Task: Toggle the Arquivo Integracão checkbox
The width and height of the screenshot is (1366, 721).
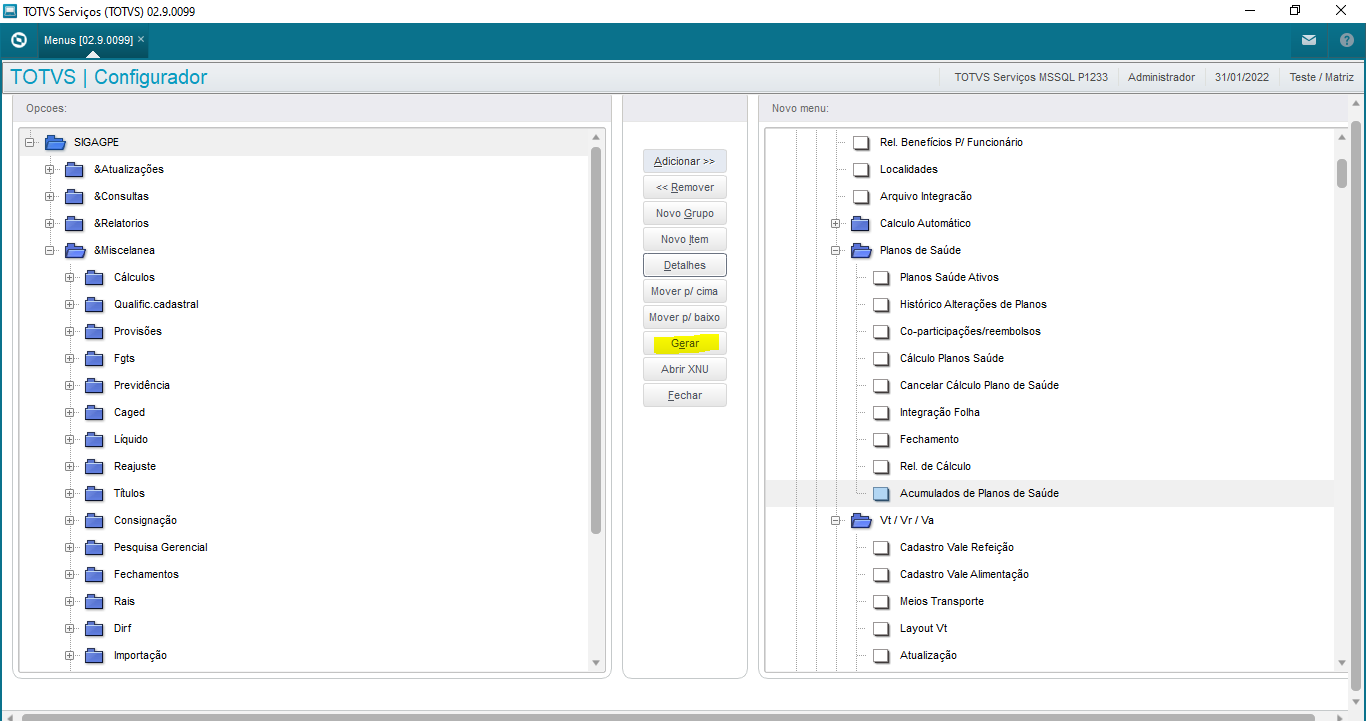Action: [x=861, y=196]
